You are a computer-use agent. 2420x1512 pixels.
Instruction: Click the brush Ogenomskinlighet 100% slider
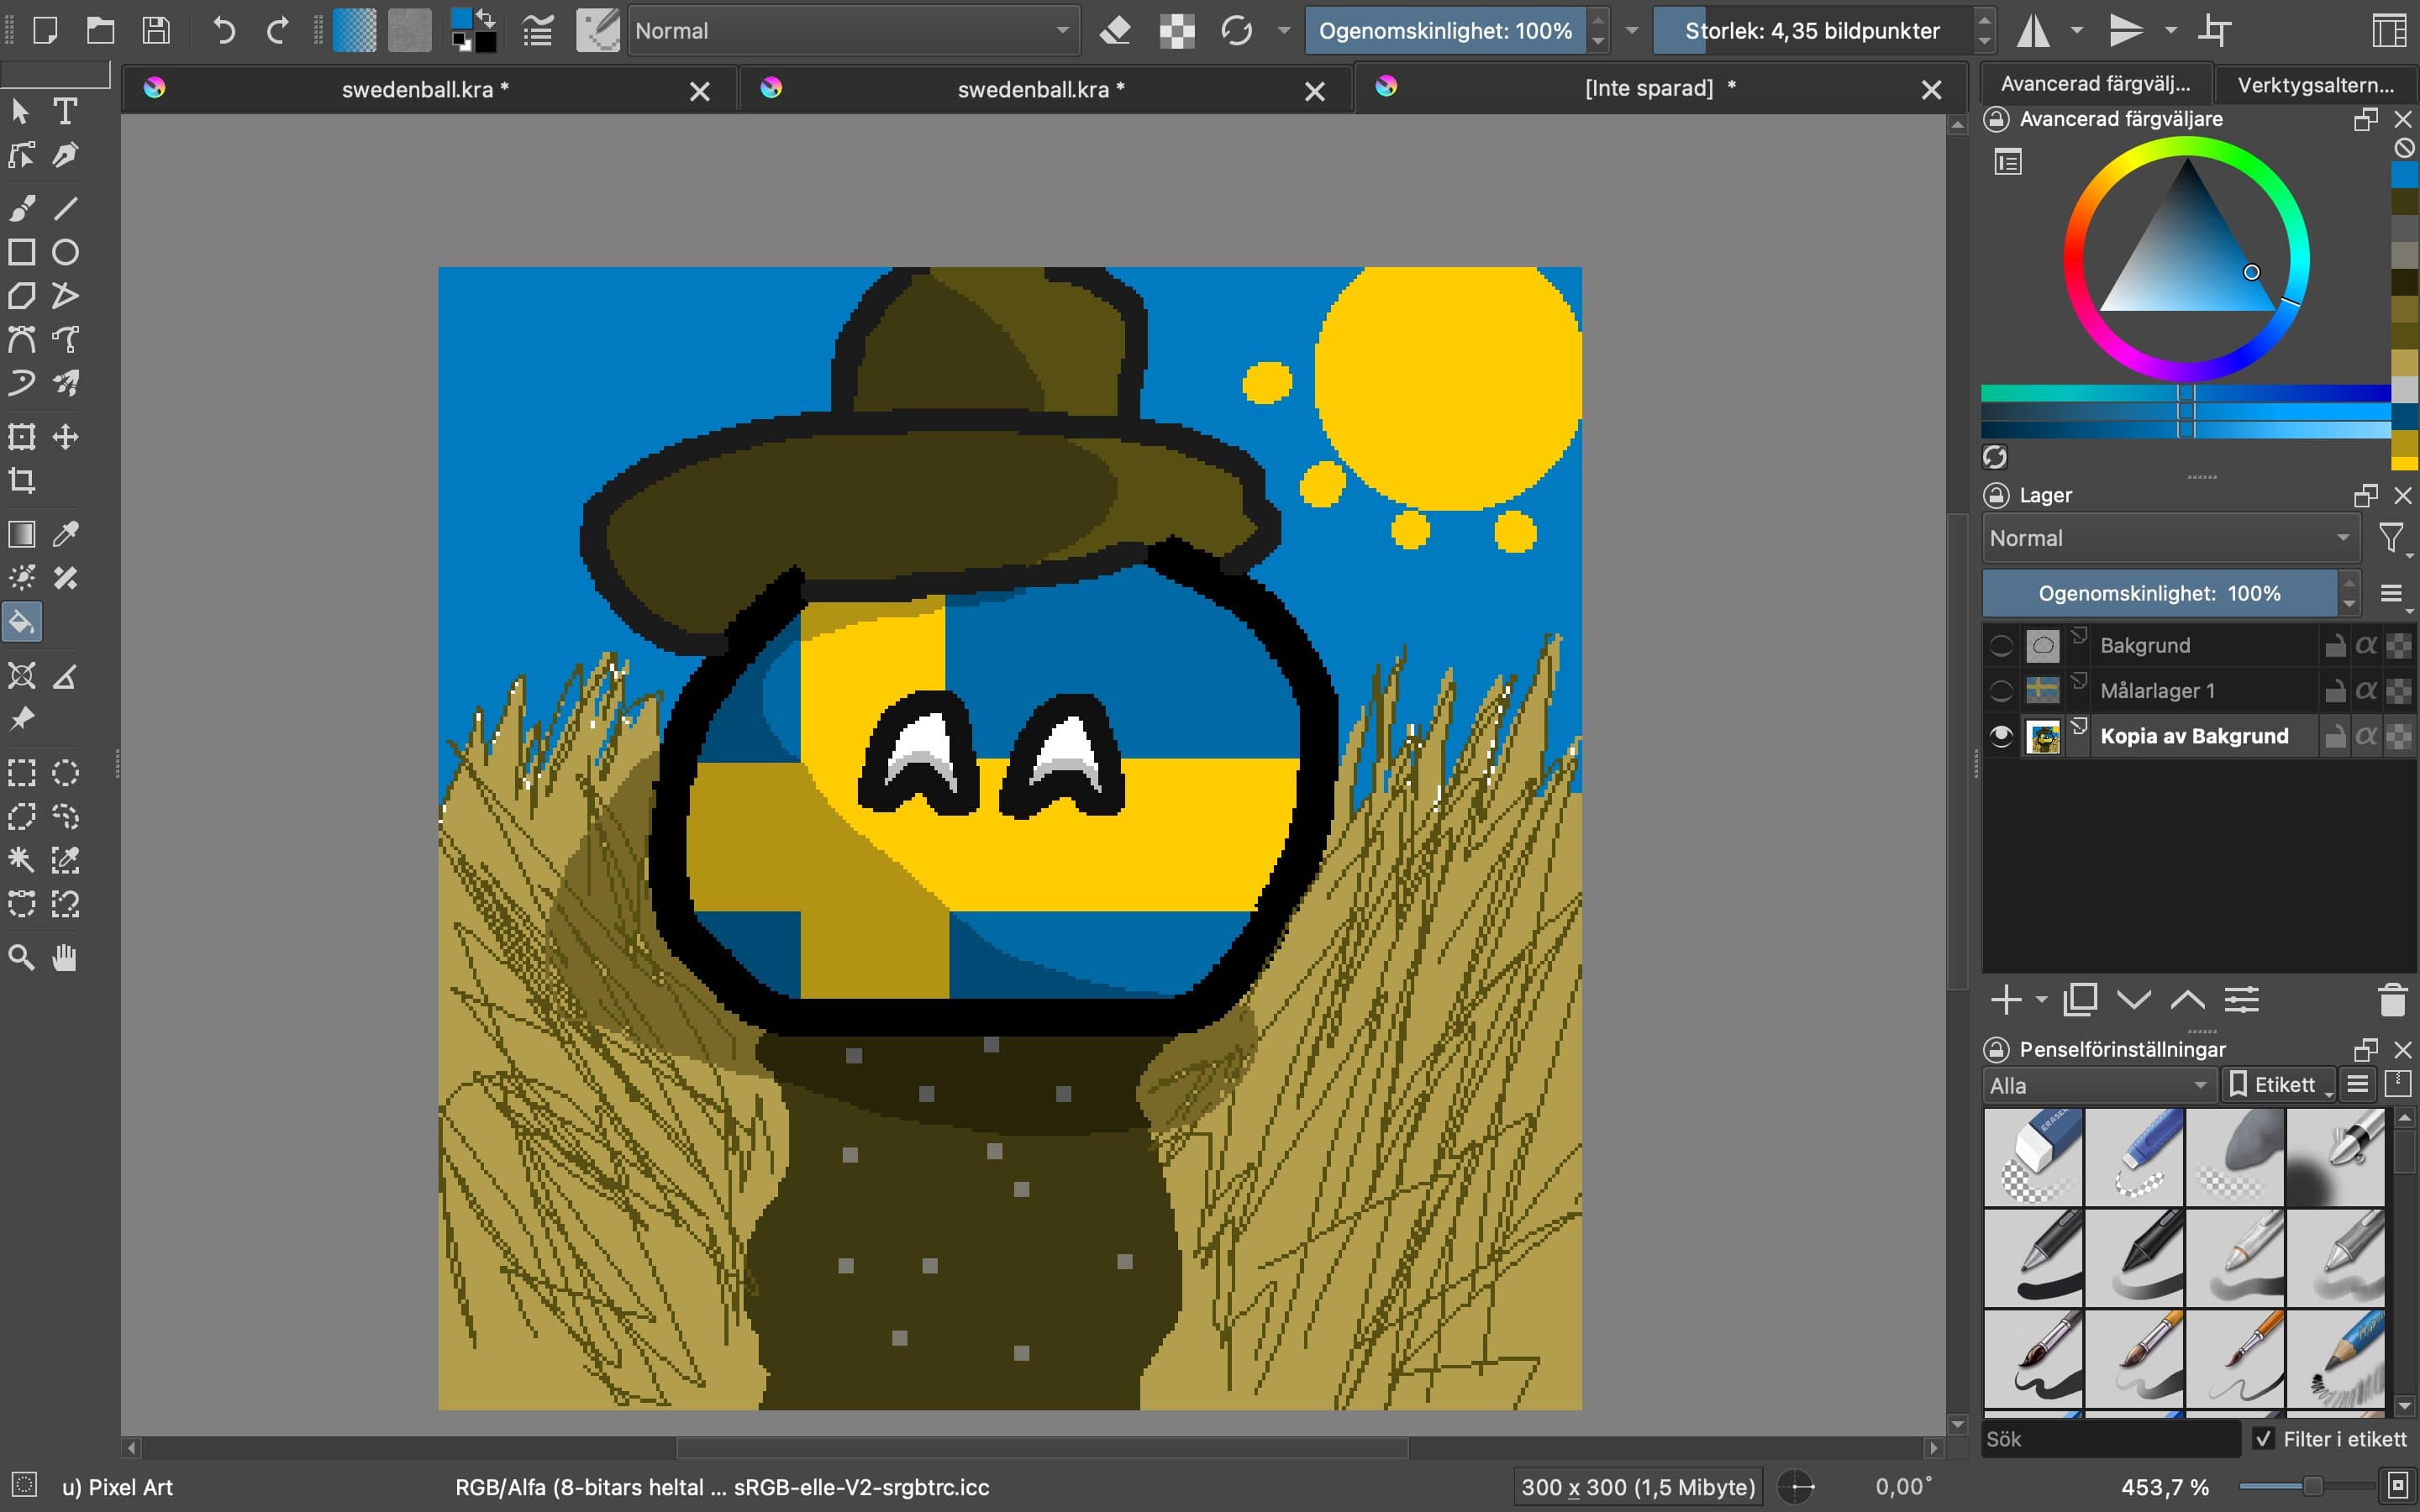pyautogui.click(x=1445, y=31)
